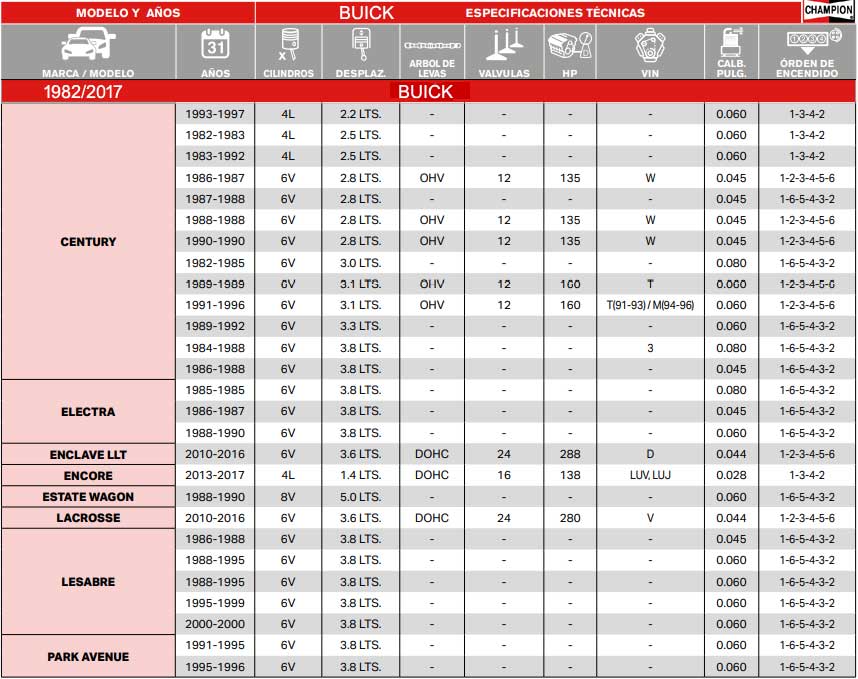Image resolution: width=858 pixels, height=679 pixels.
Task: Click the 2000-2000 years cell
Action: 215,624
